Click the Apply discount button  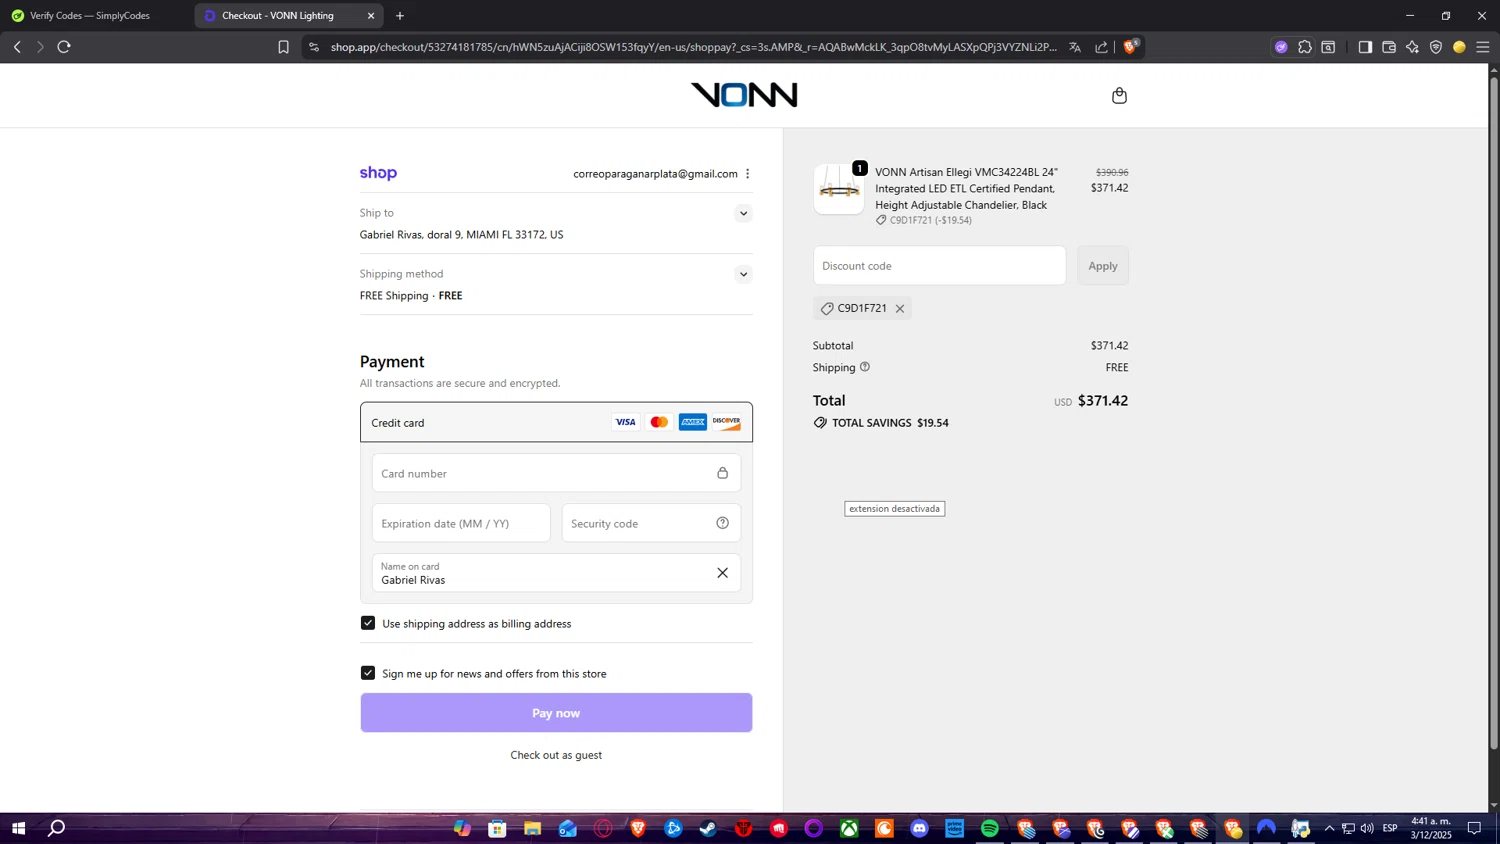(x=1103, y=266)
